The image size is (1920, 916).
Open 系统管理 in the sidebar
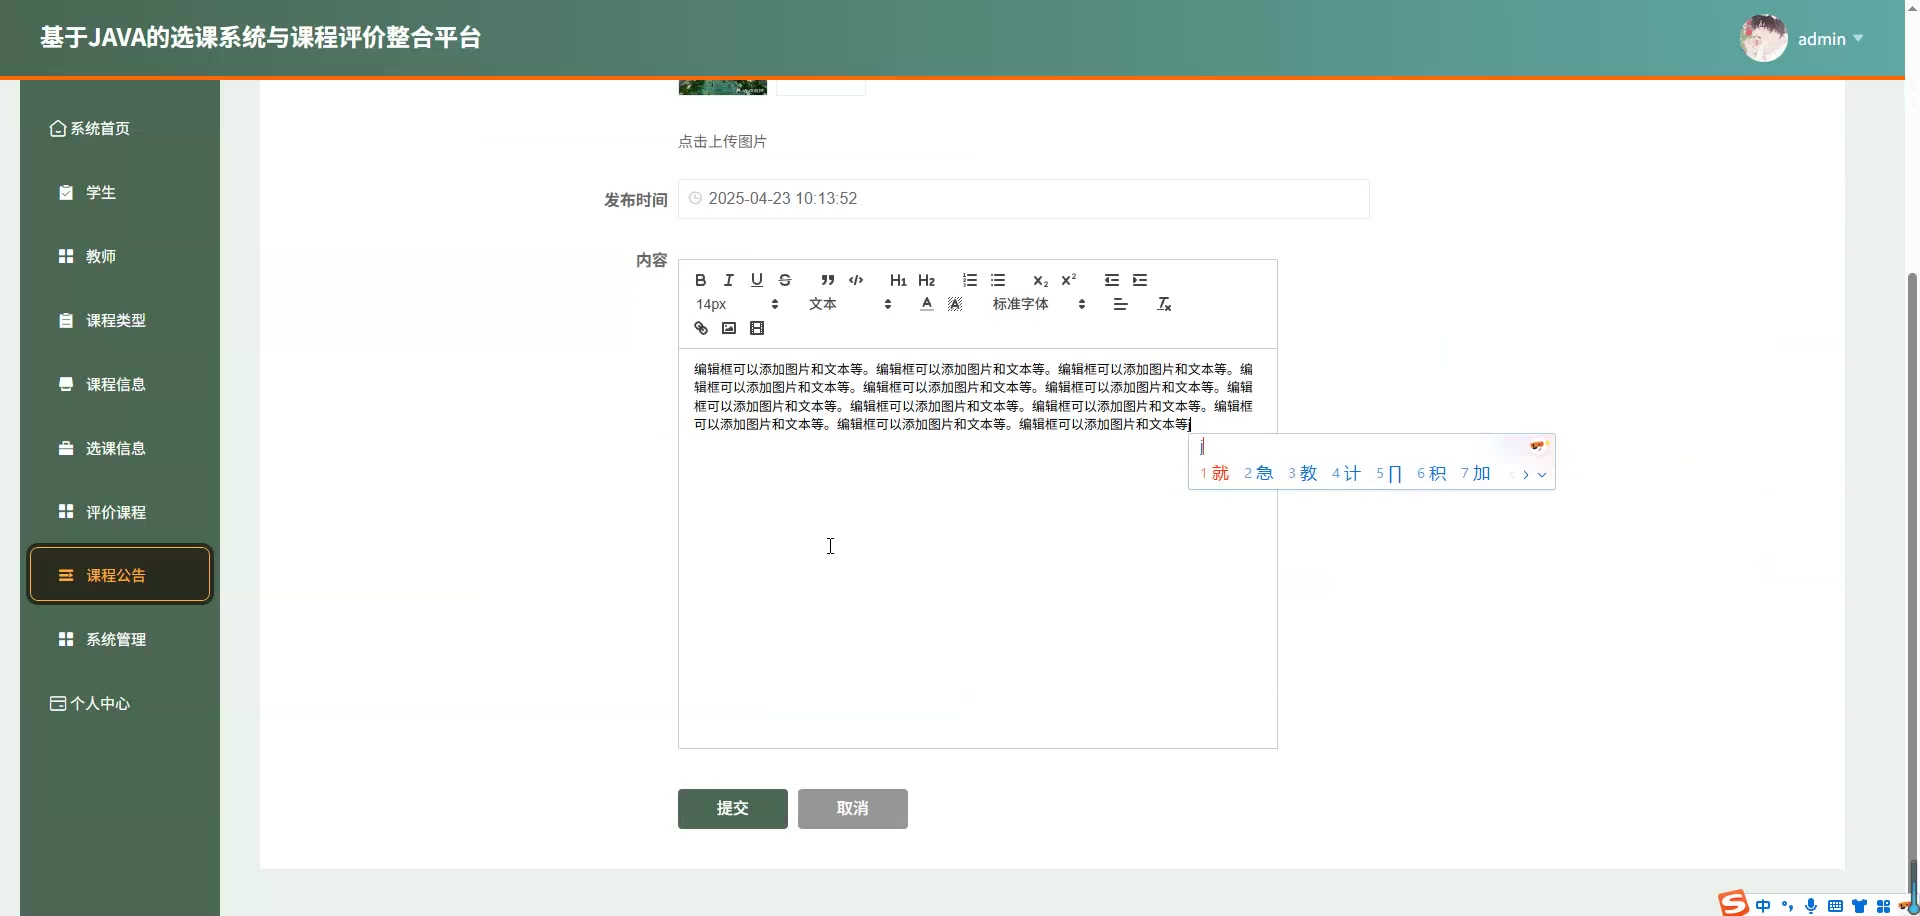click(x=116, y=639)
